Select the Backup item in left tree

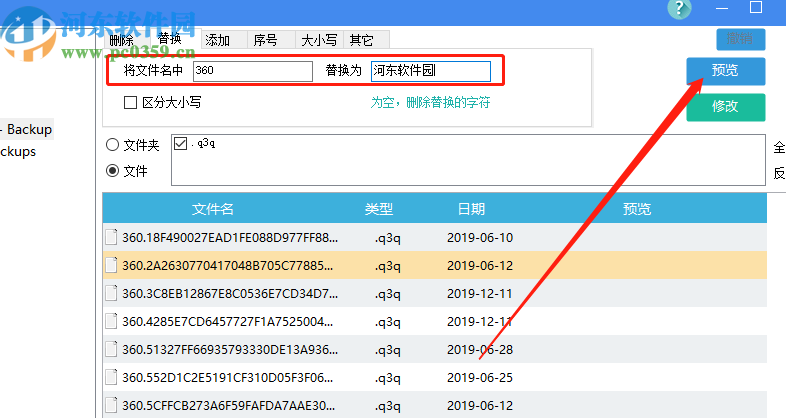27,129
